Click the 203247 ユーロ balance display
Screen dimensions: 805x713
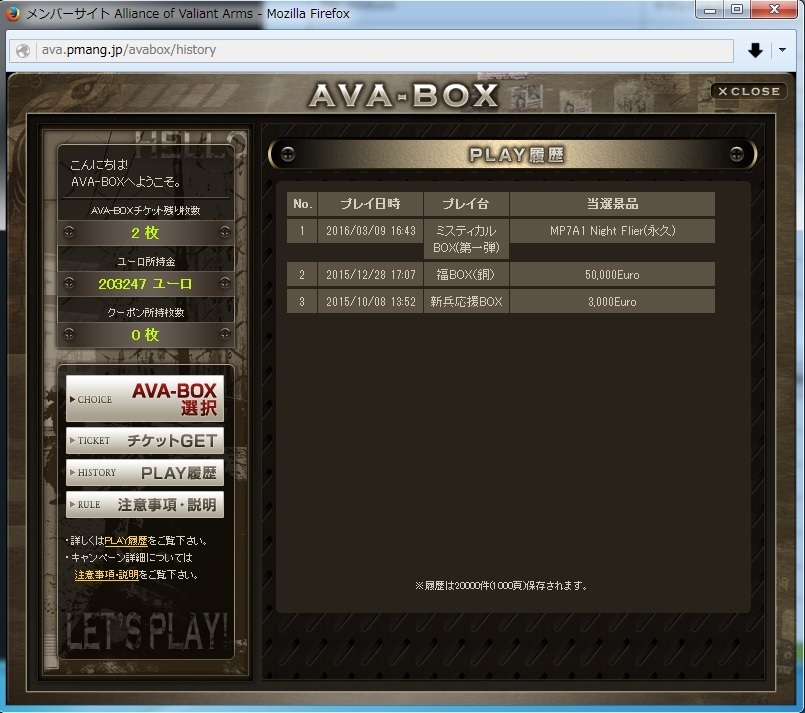[x=145, y=284]
